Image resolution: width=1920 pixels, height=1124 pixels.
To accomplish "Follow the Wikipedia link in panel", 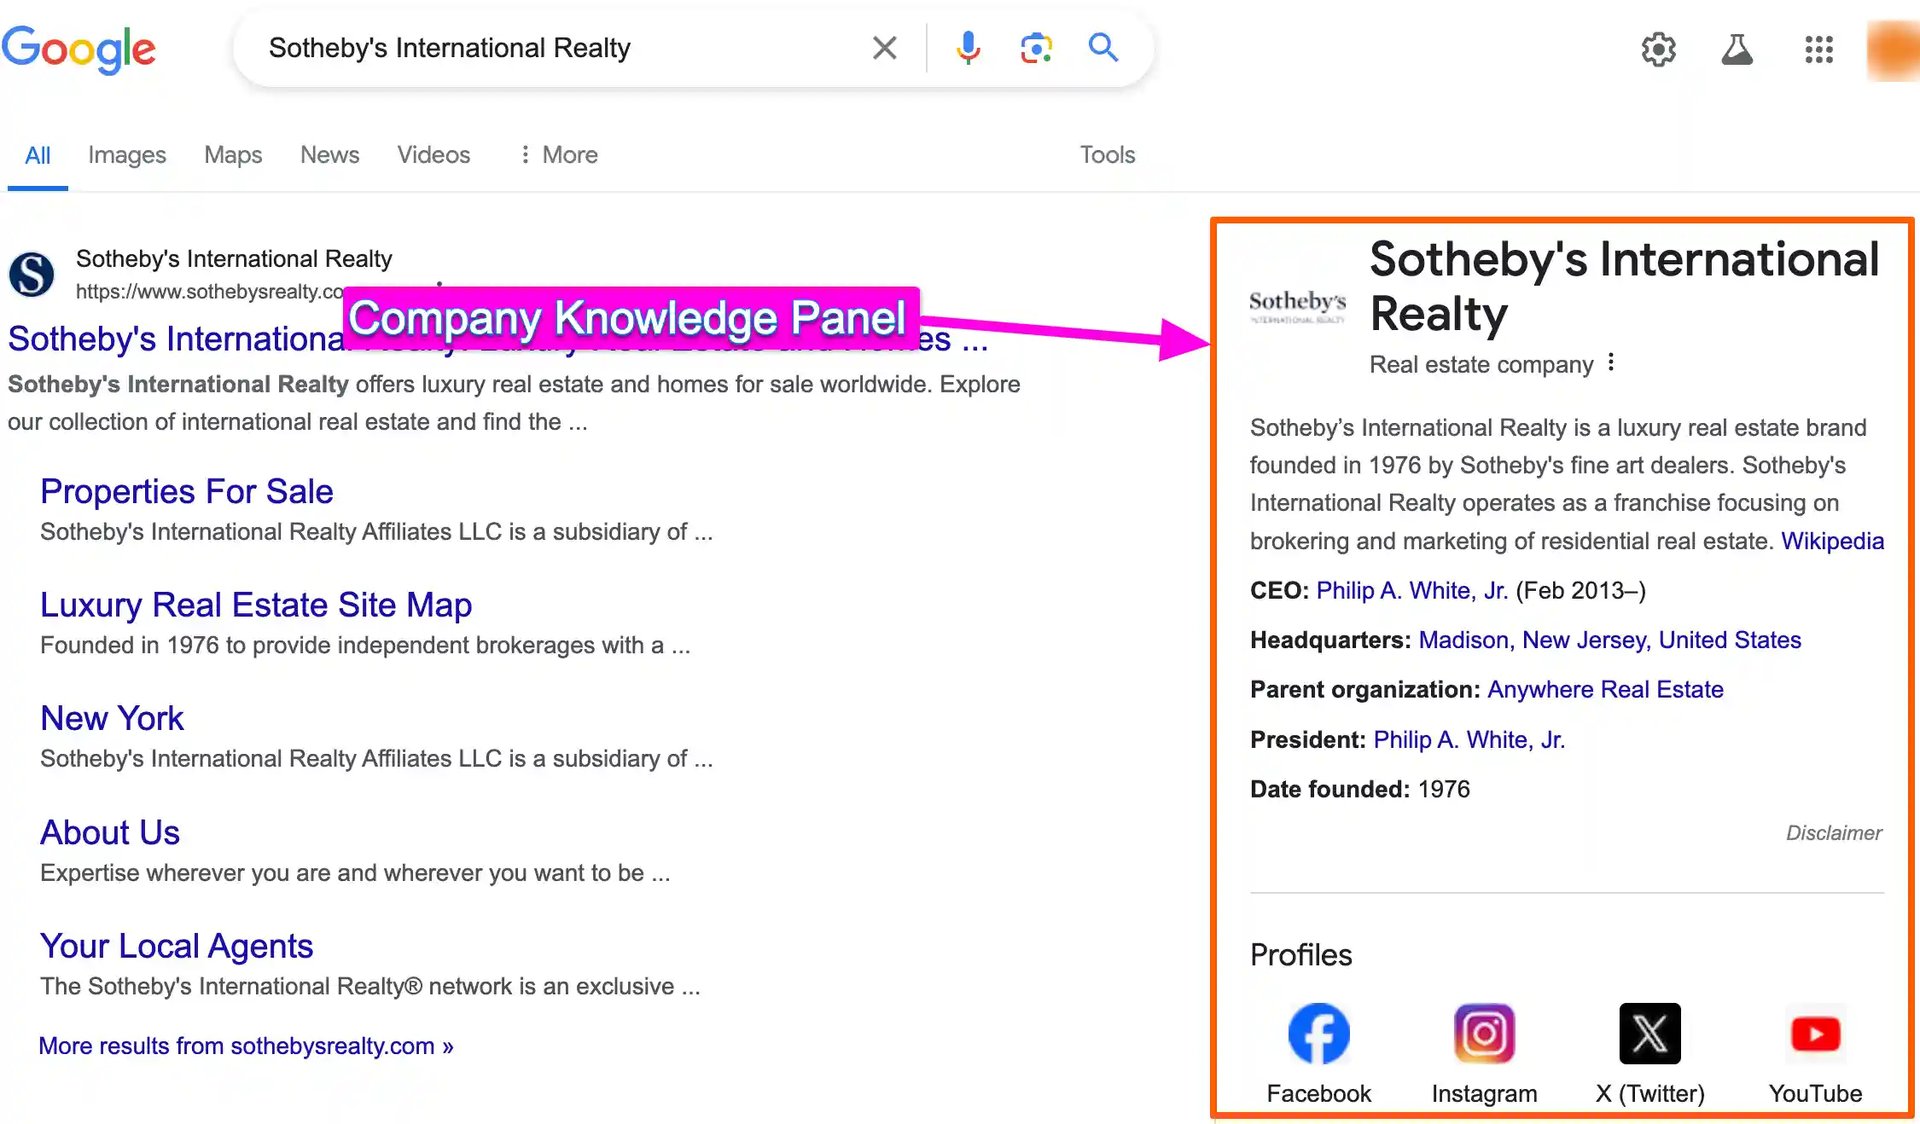I will coord(1832,541).
